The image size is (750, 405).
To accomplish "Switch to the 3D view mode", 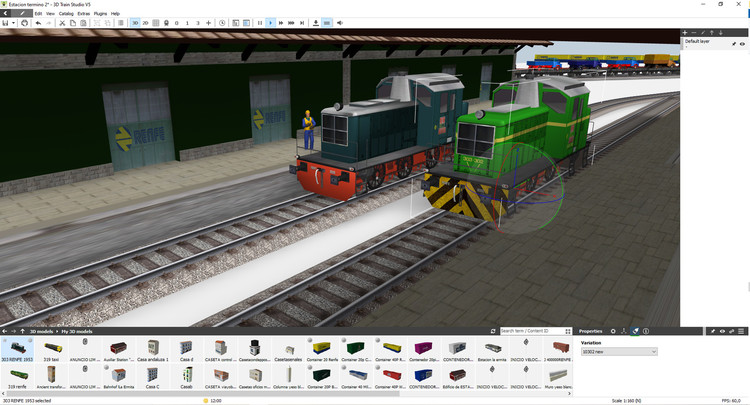I will point(135,22).
